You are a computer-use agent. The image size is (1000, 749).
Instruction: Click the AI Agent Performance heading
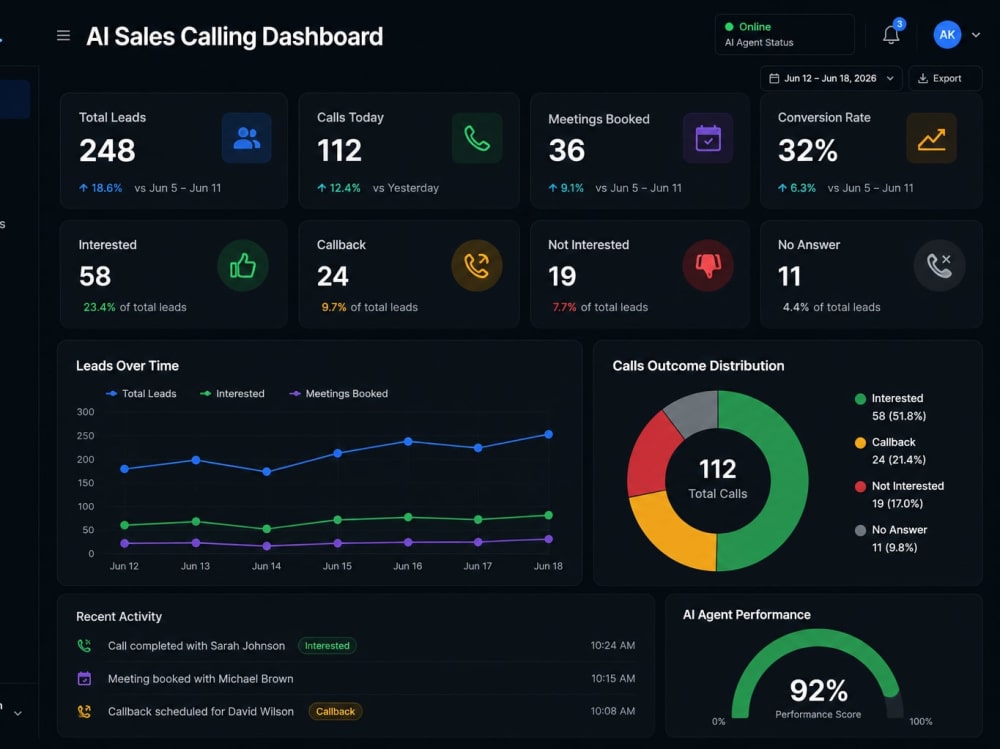pos(747,614)
